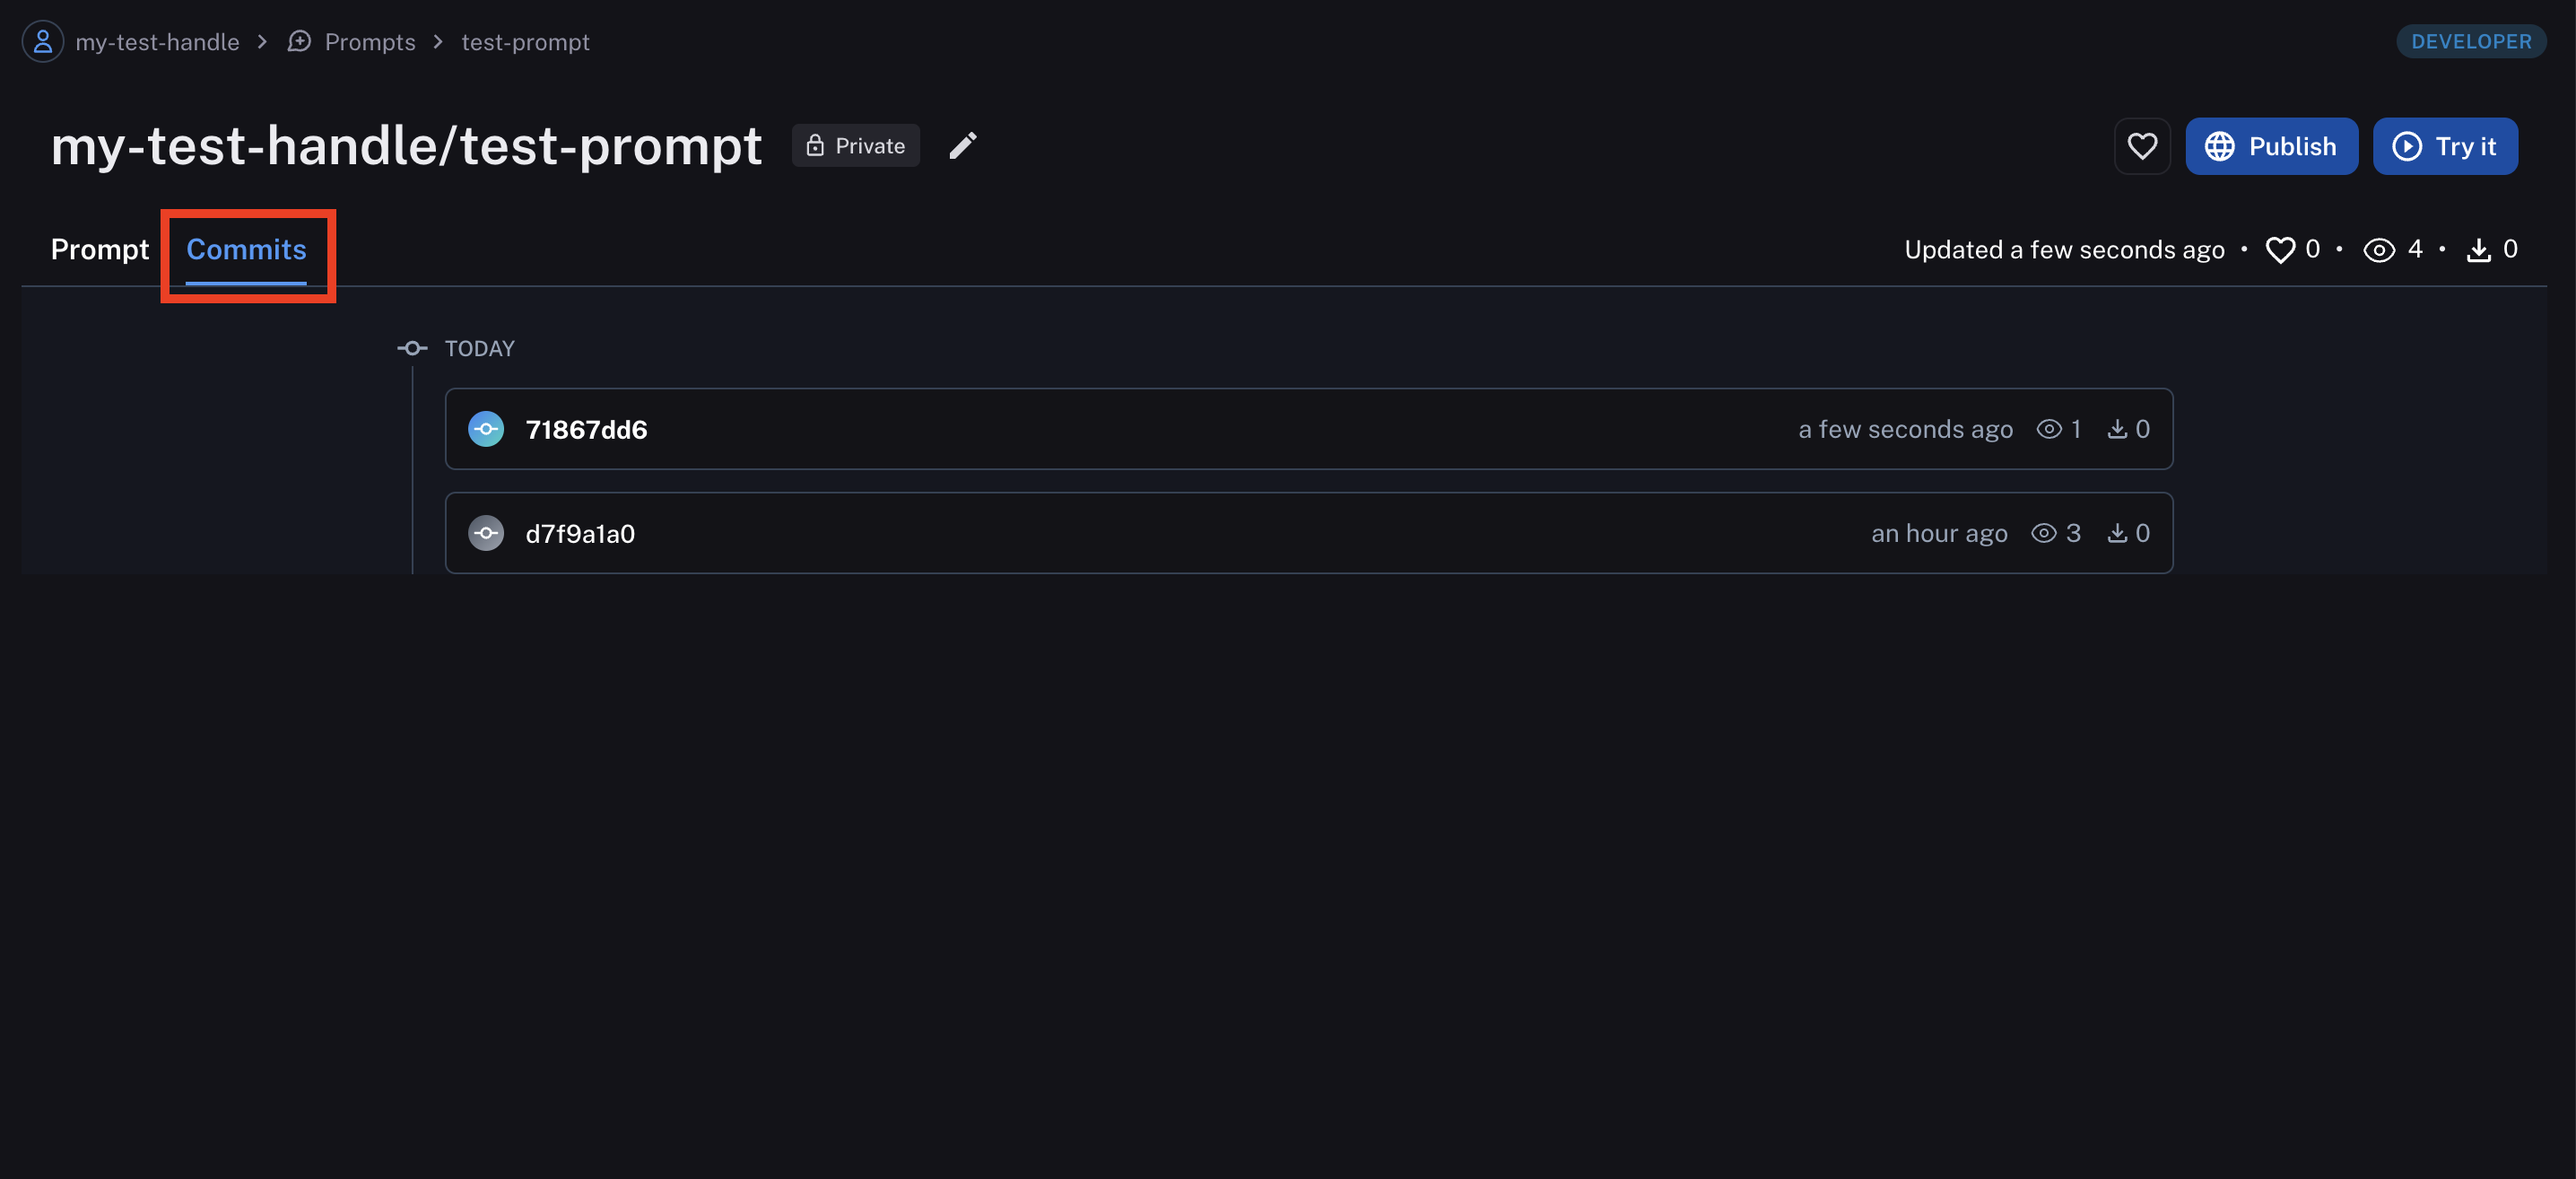Click the user avatar icon in breadcrumb
This screenshot has width=2576, height=1179.
point(42,42)
